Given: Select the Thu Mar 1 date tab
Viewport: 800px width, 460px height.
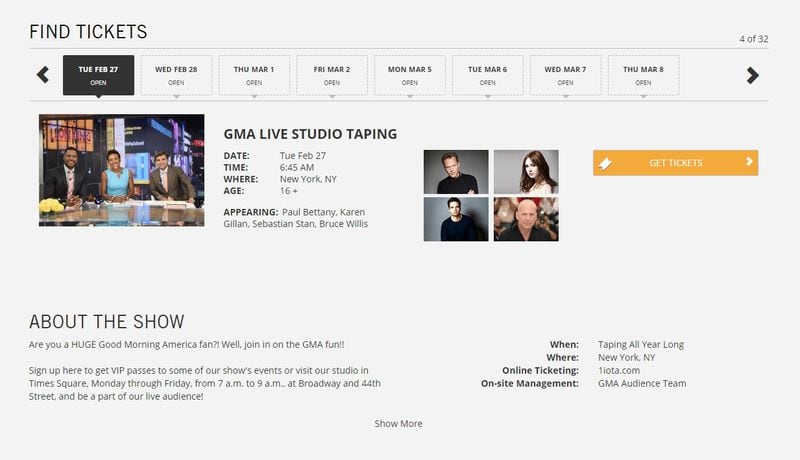Looking at the screenshot, I should click(254, 75).
